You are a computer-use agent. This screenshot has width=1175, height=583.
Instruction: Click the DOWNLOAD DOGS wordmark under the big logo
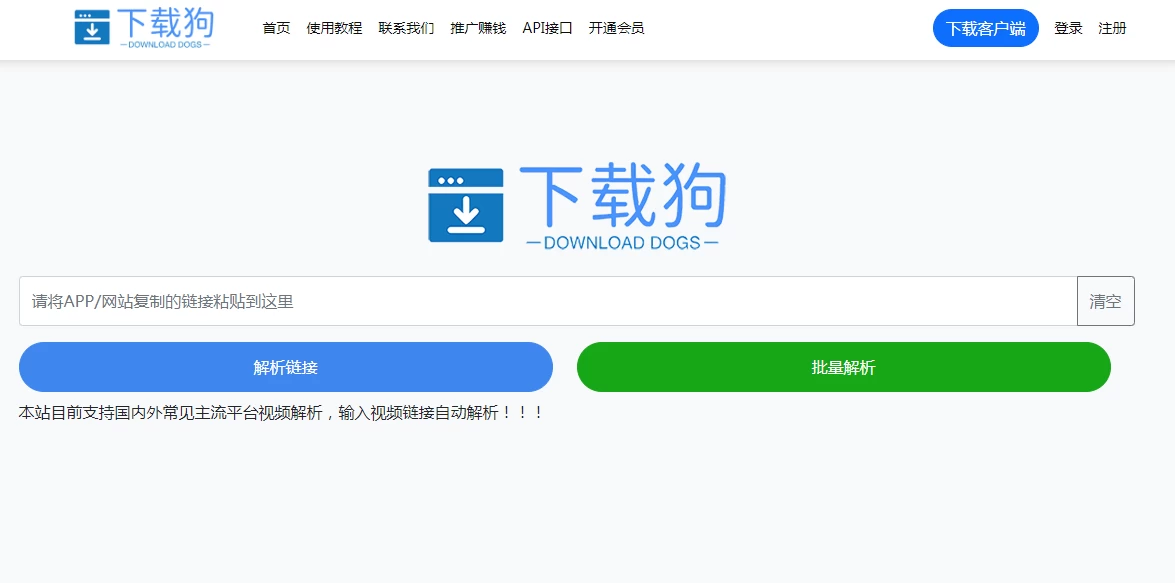pos(623,240)
